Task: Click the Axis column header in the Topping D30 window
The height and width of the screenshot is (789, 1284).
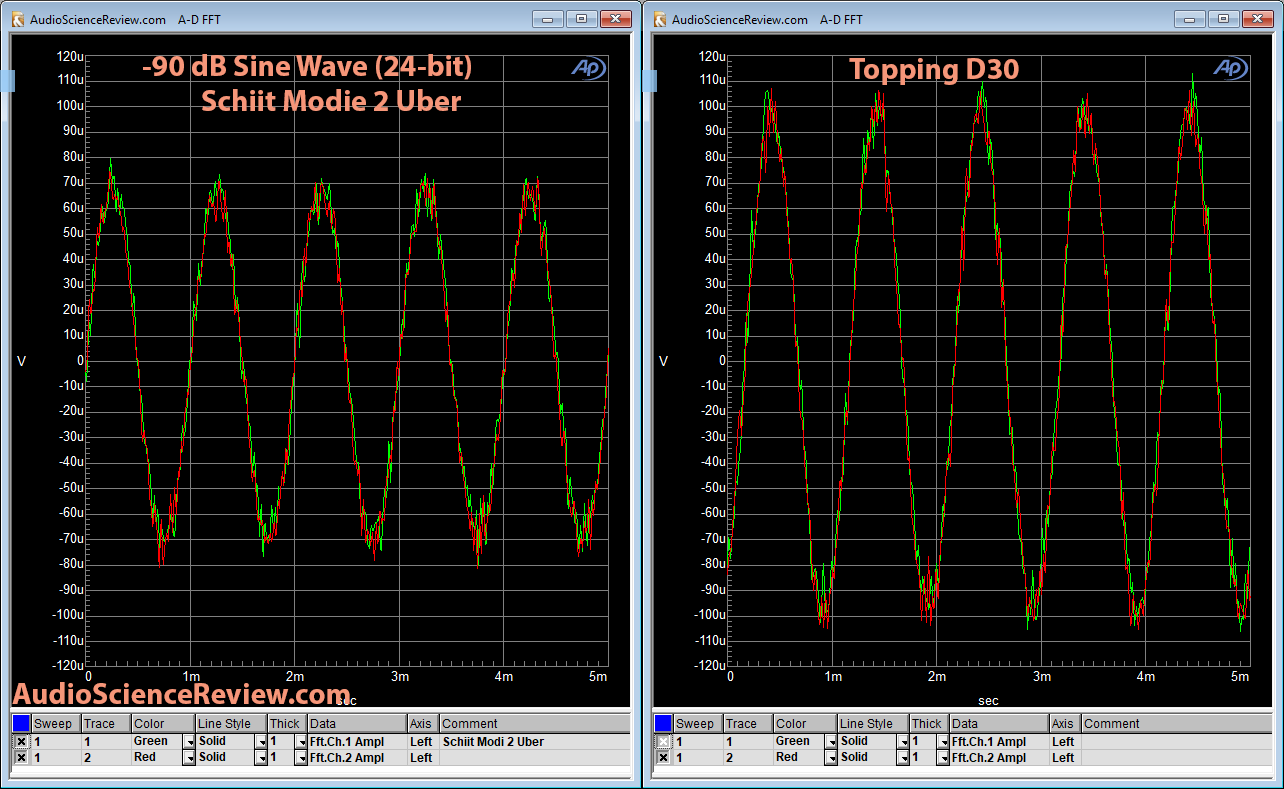Action: pyautogui.click(x=1065, y=724)
